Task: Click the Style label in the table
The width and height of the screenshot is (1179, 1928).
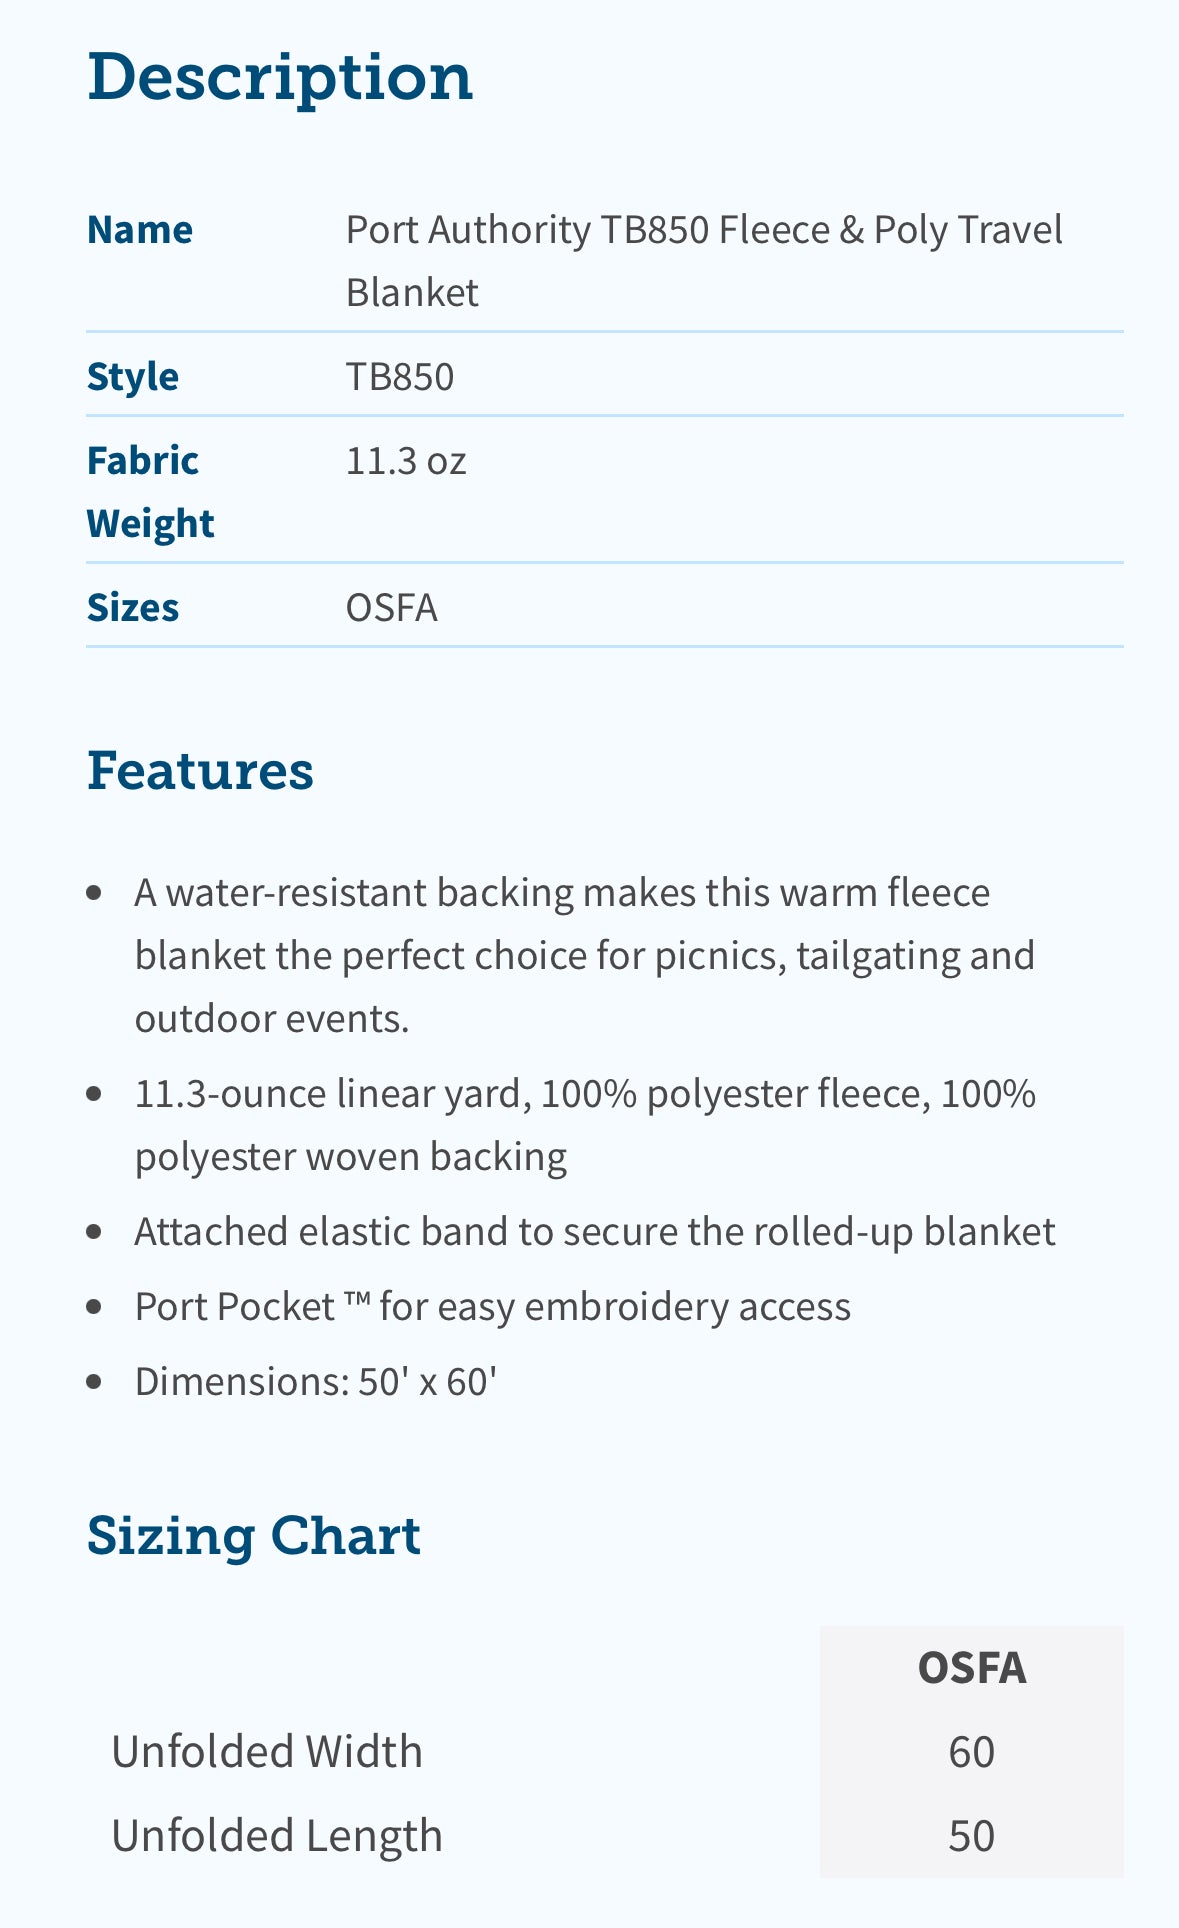Action: (x=133, y=377)
